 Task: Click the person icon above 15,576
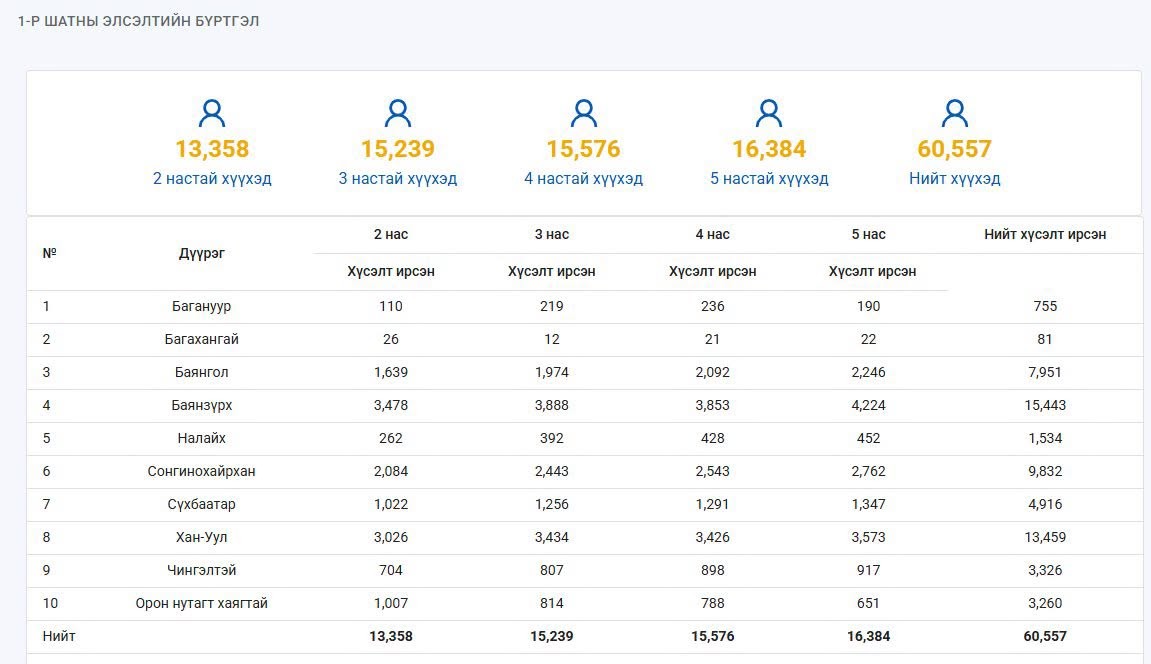click(x=584, y=114)
